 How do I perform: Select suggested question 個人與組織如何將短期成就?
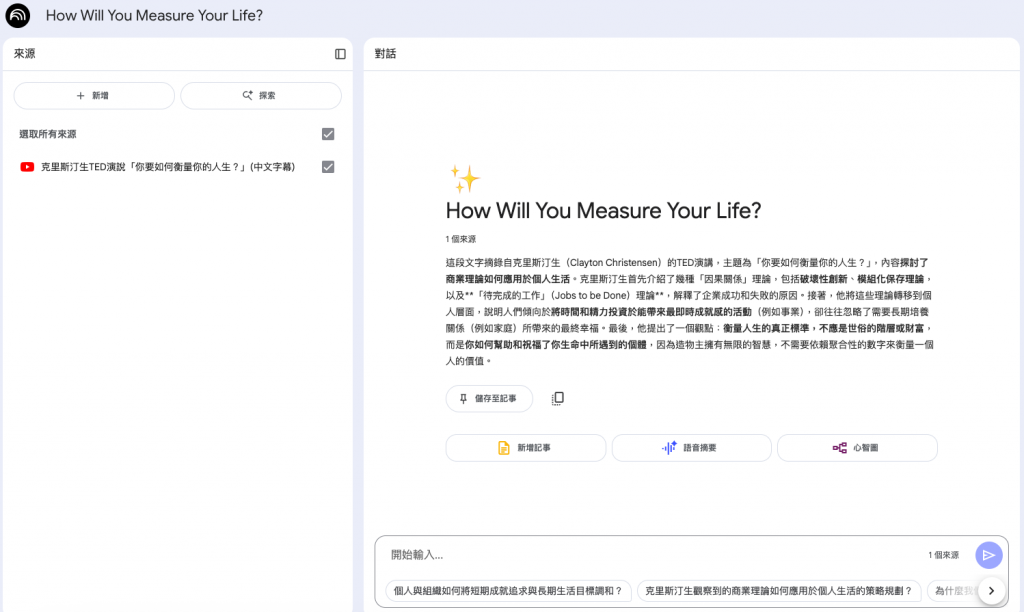[x=508, y=591]
